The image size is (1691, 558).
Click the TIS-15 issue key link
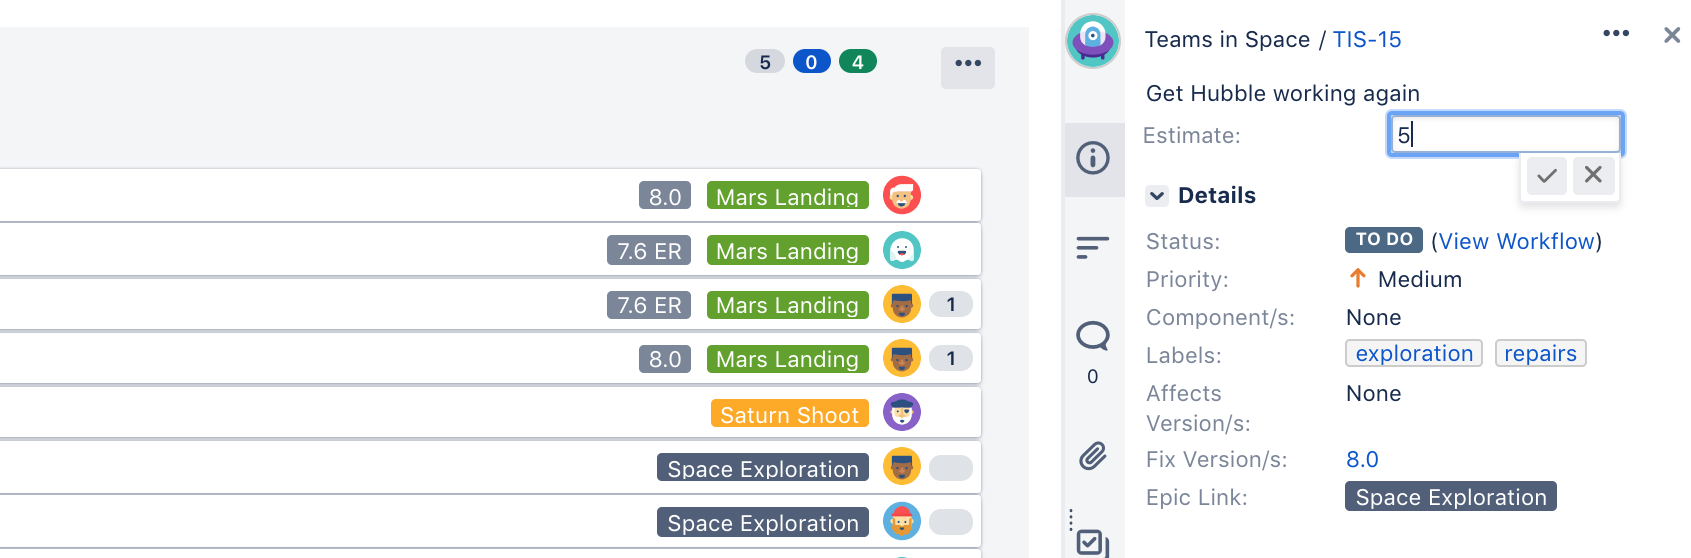pyautogui.click(x=1367, y=40)
